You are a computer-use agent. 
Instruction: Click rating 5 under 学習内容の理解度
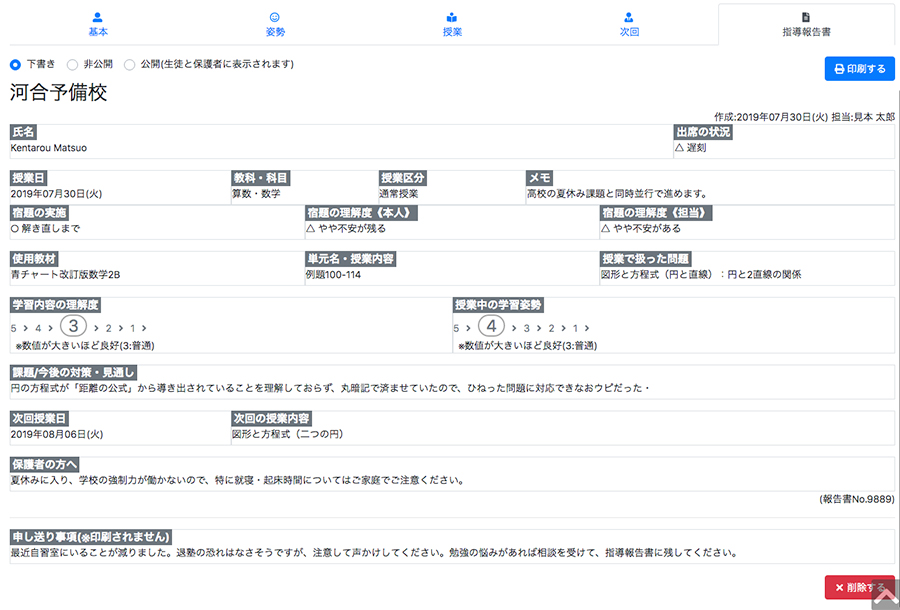click(14, 328)
